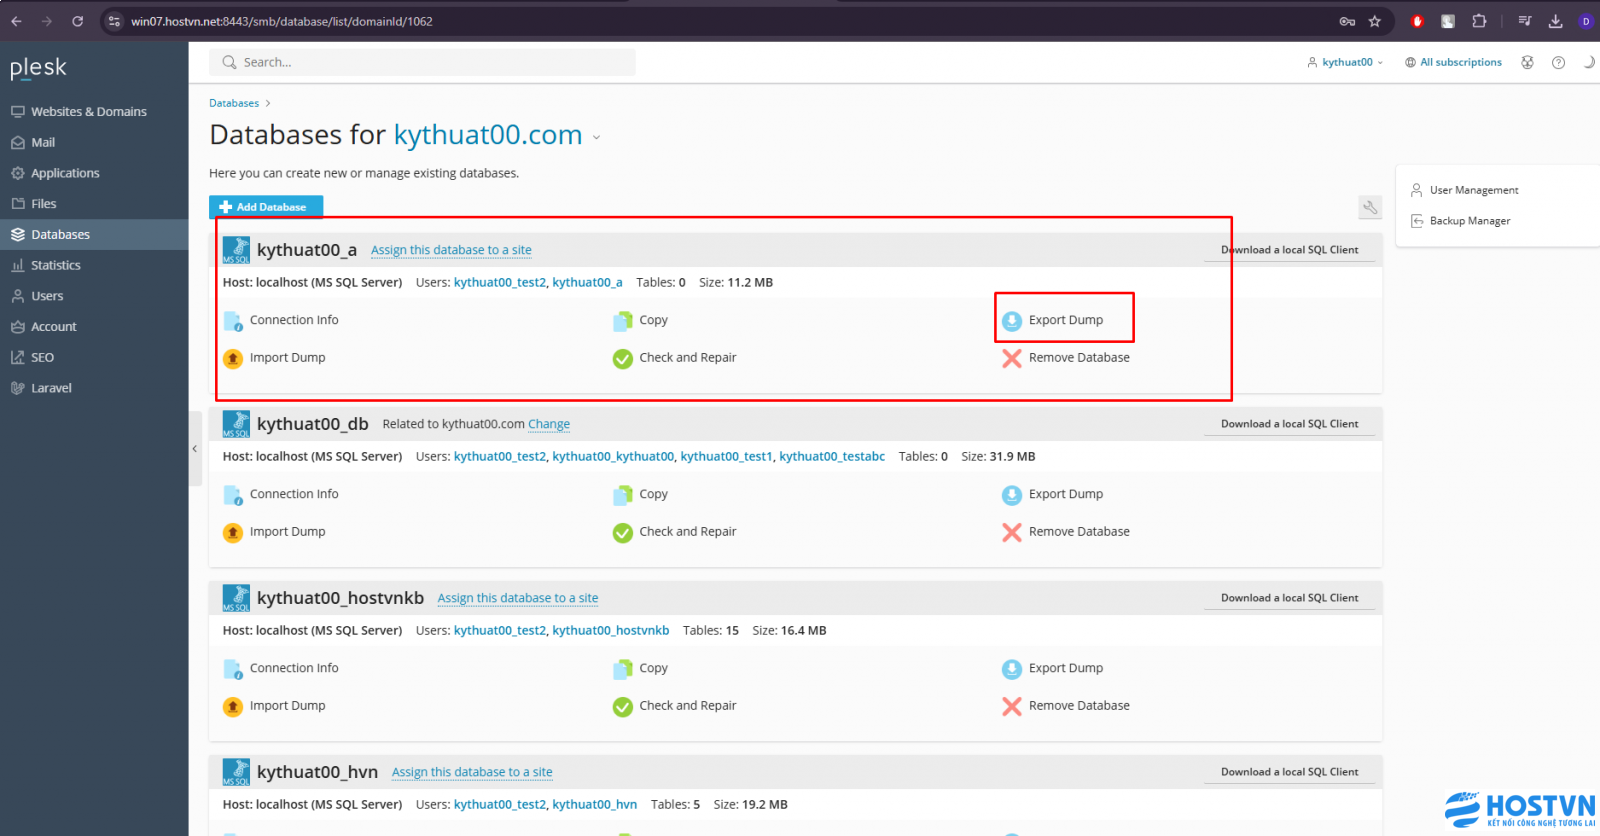Click Connection Info icon for kythuat00_hostvnkb
Viewport: 1600px width, 836px height.
233,669
